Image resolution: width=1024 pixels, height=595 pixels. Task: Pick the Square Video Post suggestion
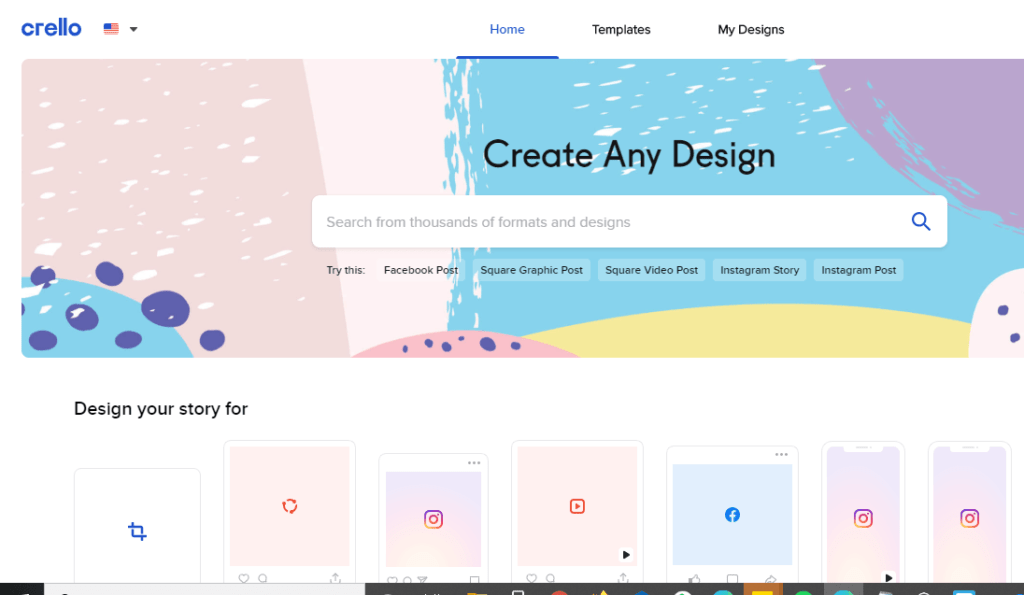click(x=651, y=270)
